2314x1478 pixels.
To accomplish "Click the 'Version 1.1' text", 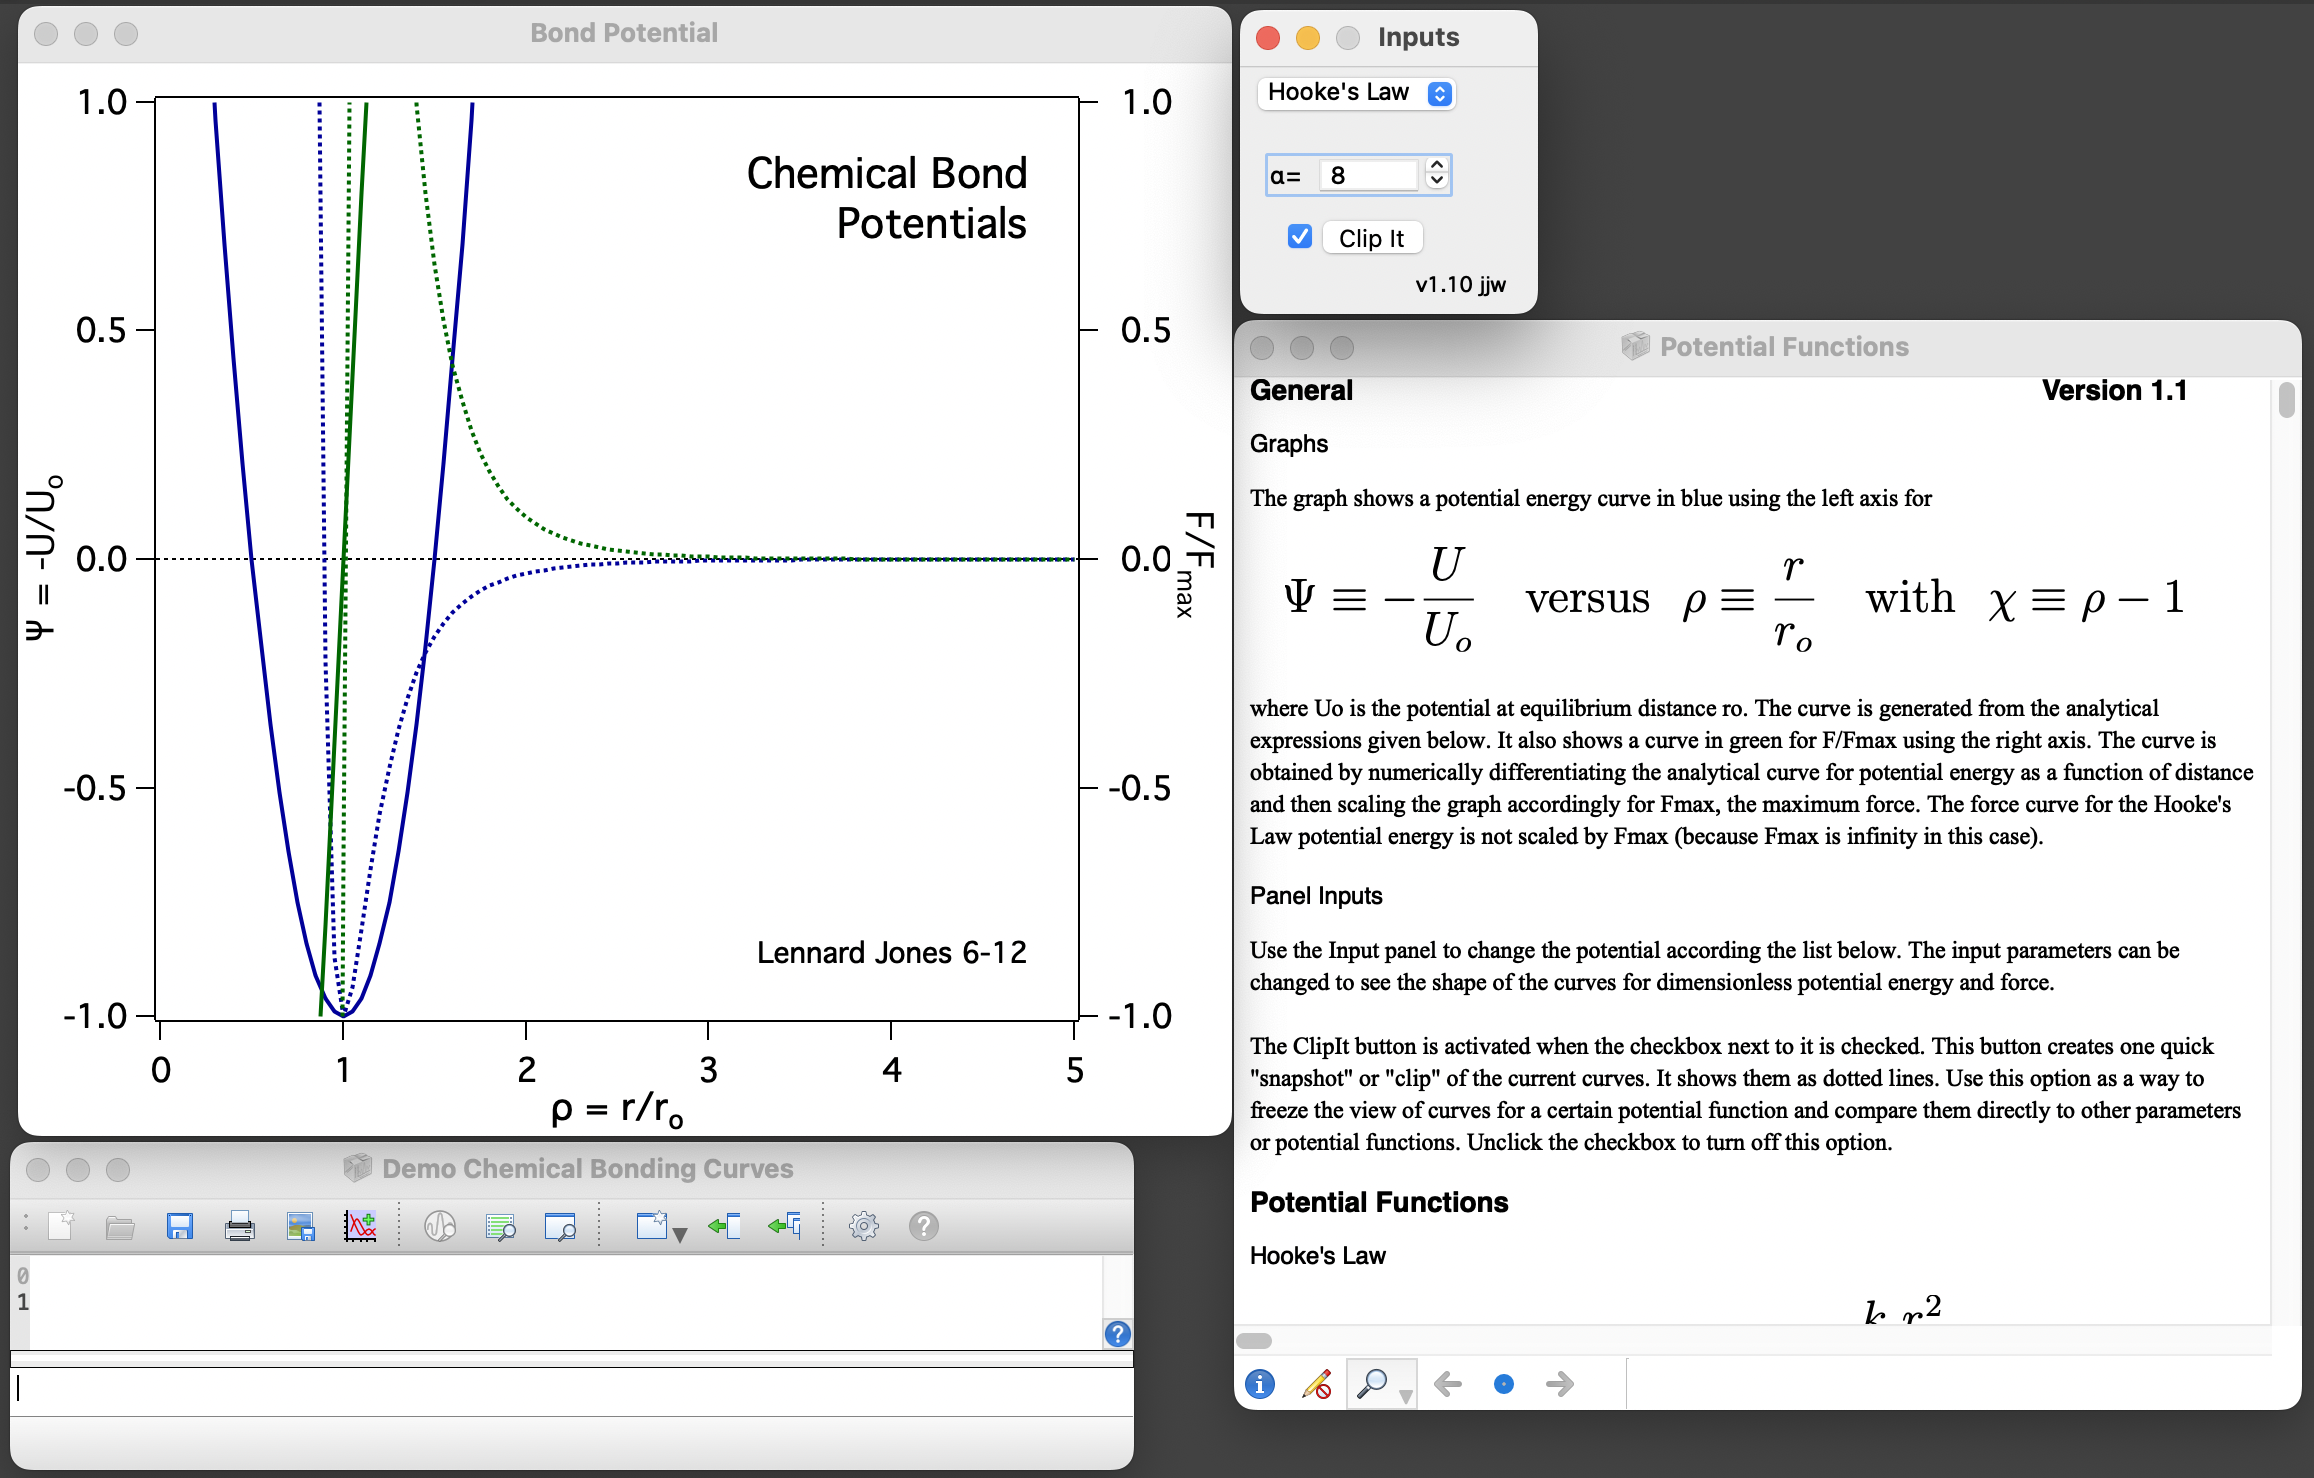I will [2114, 390].
